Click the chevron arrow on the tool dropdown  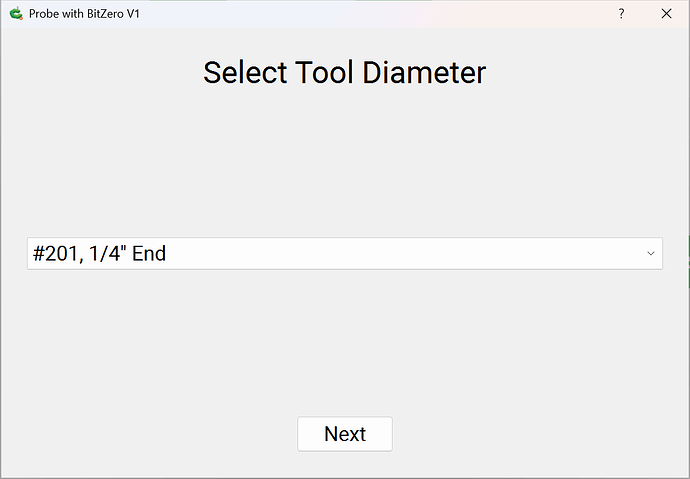pos(651,254)
